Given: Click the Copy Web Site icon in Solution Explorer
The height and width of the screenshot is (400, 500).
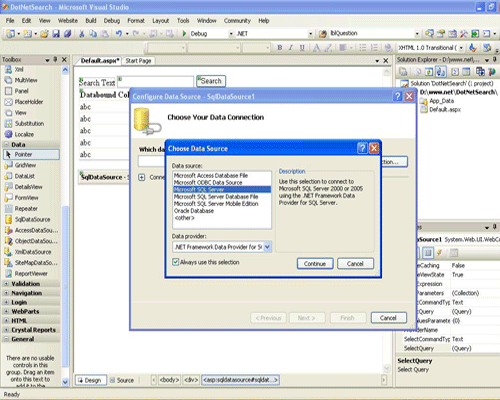Looking at the screenshot, I should tap(480, 72).
